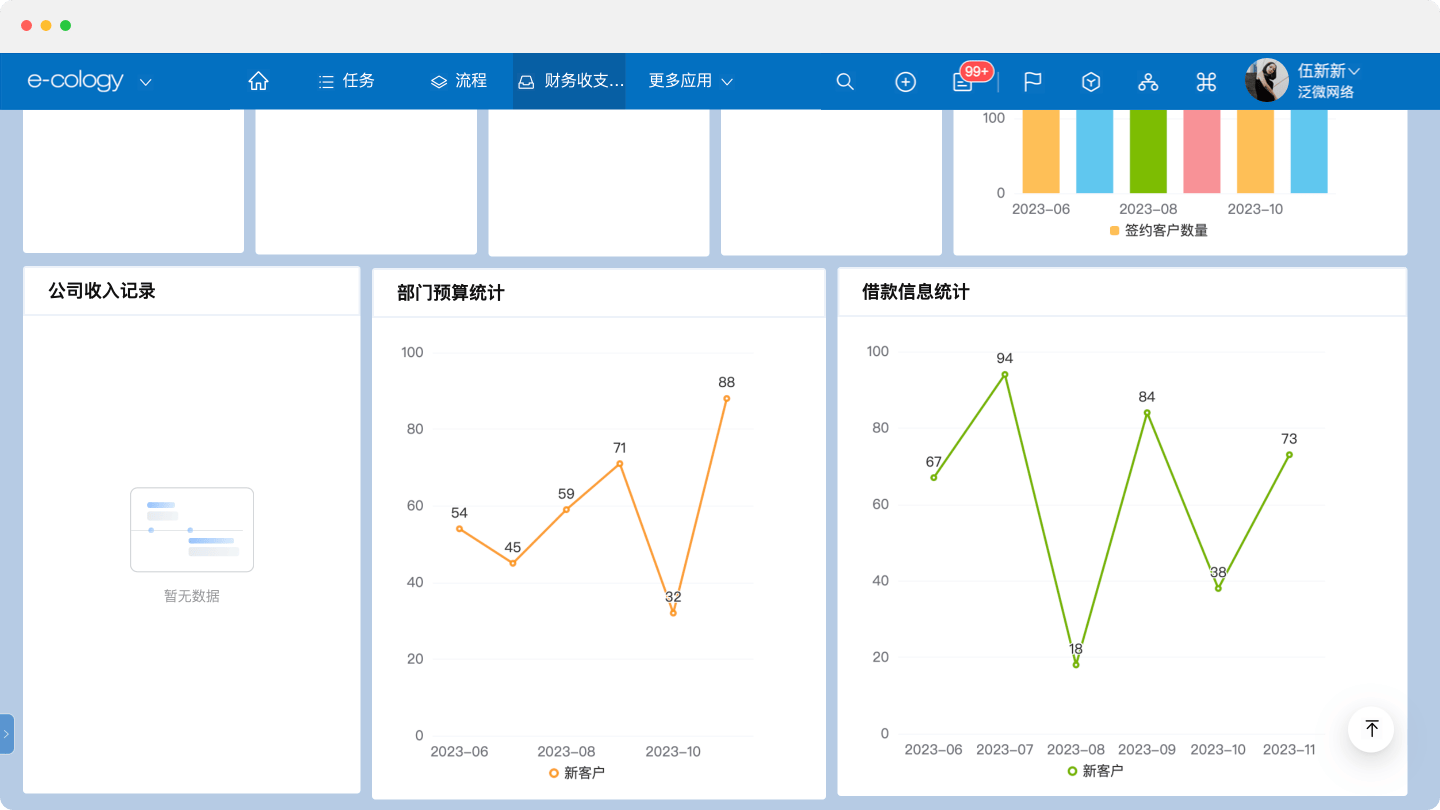Image resolution: width=1440 pixels, height=810 pixels.
Task: Toggle the 签约客户数量 legend item
Action: tap(1158, 231)
